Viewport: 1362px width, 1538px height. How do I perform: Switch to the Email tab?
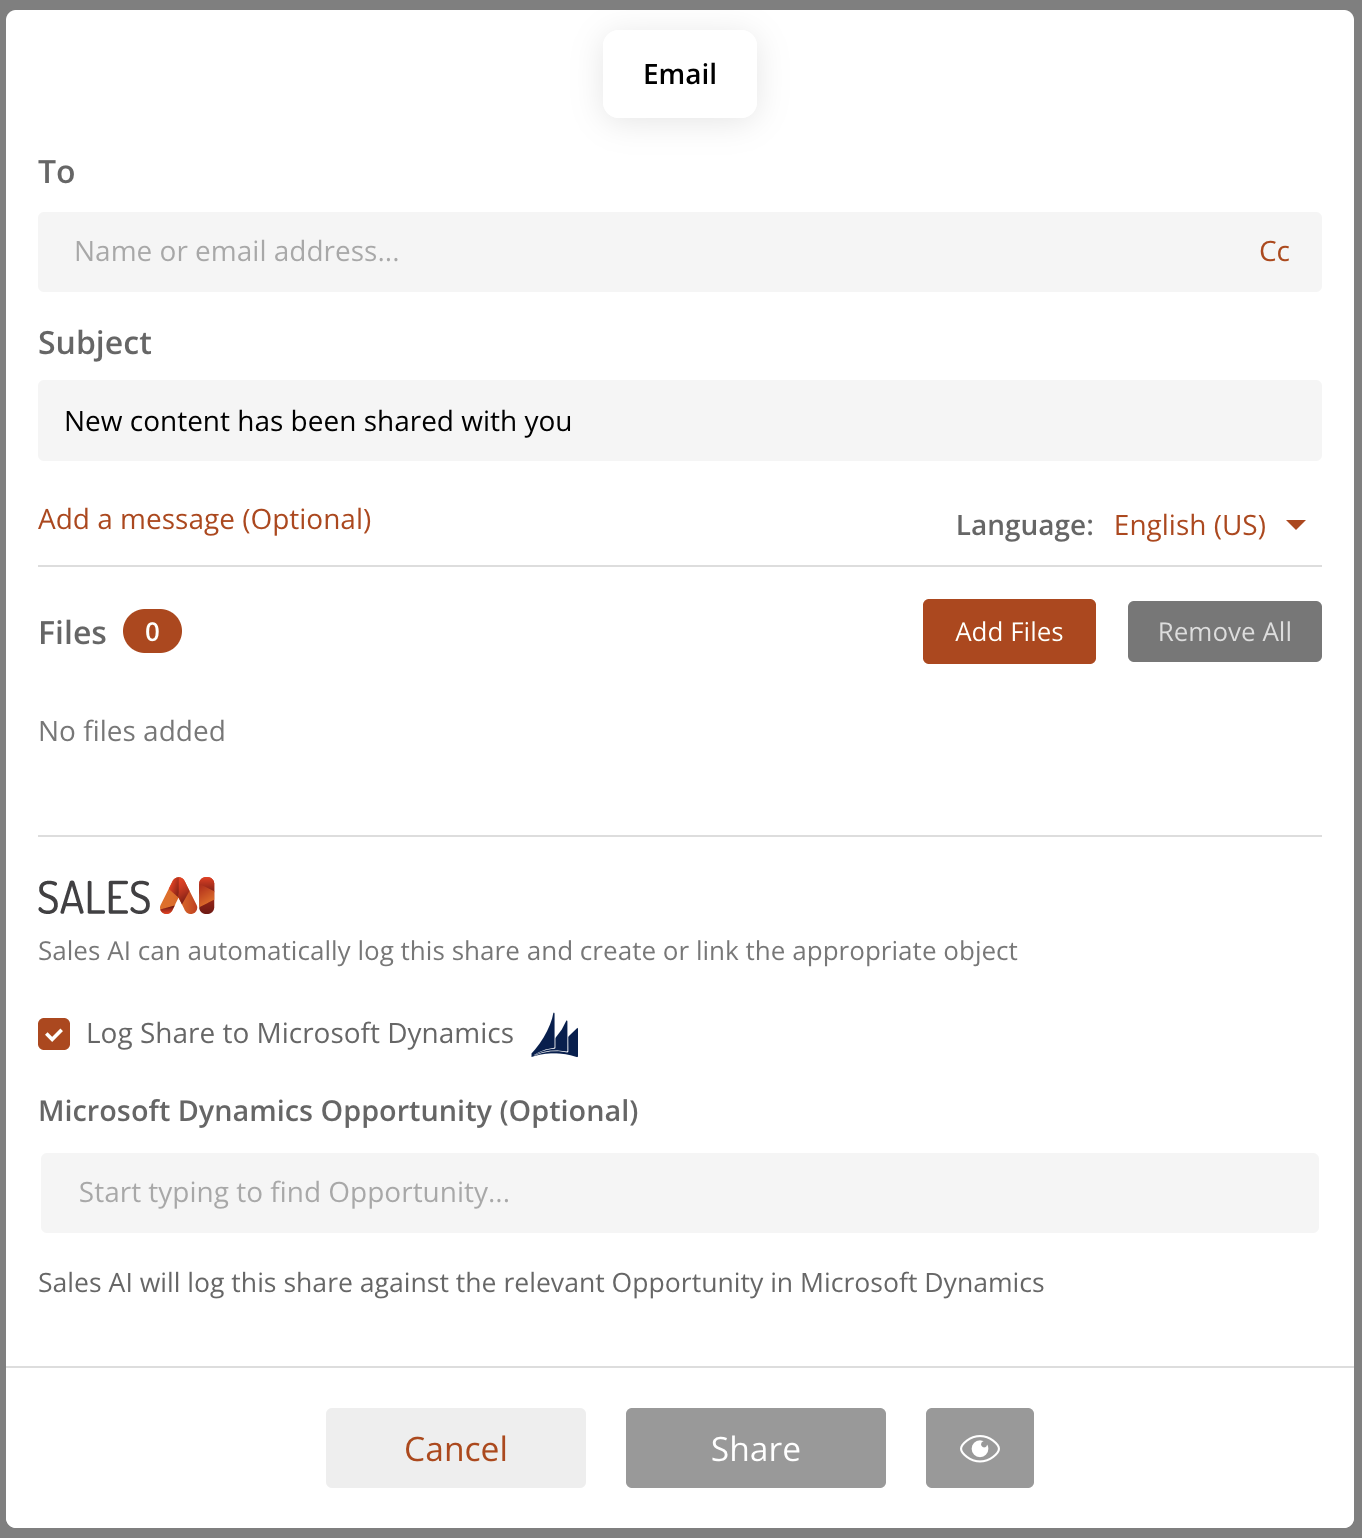point(680,74)
